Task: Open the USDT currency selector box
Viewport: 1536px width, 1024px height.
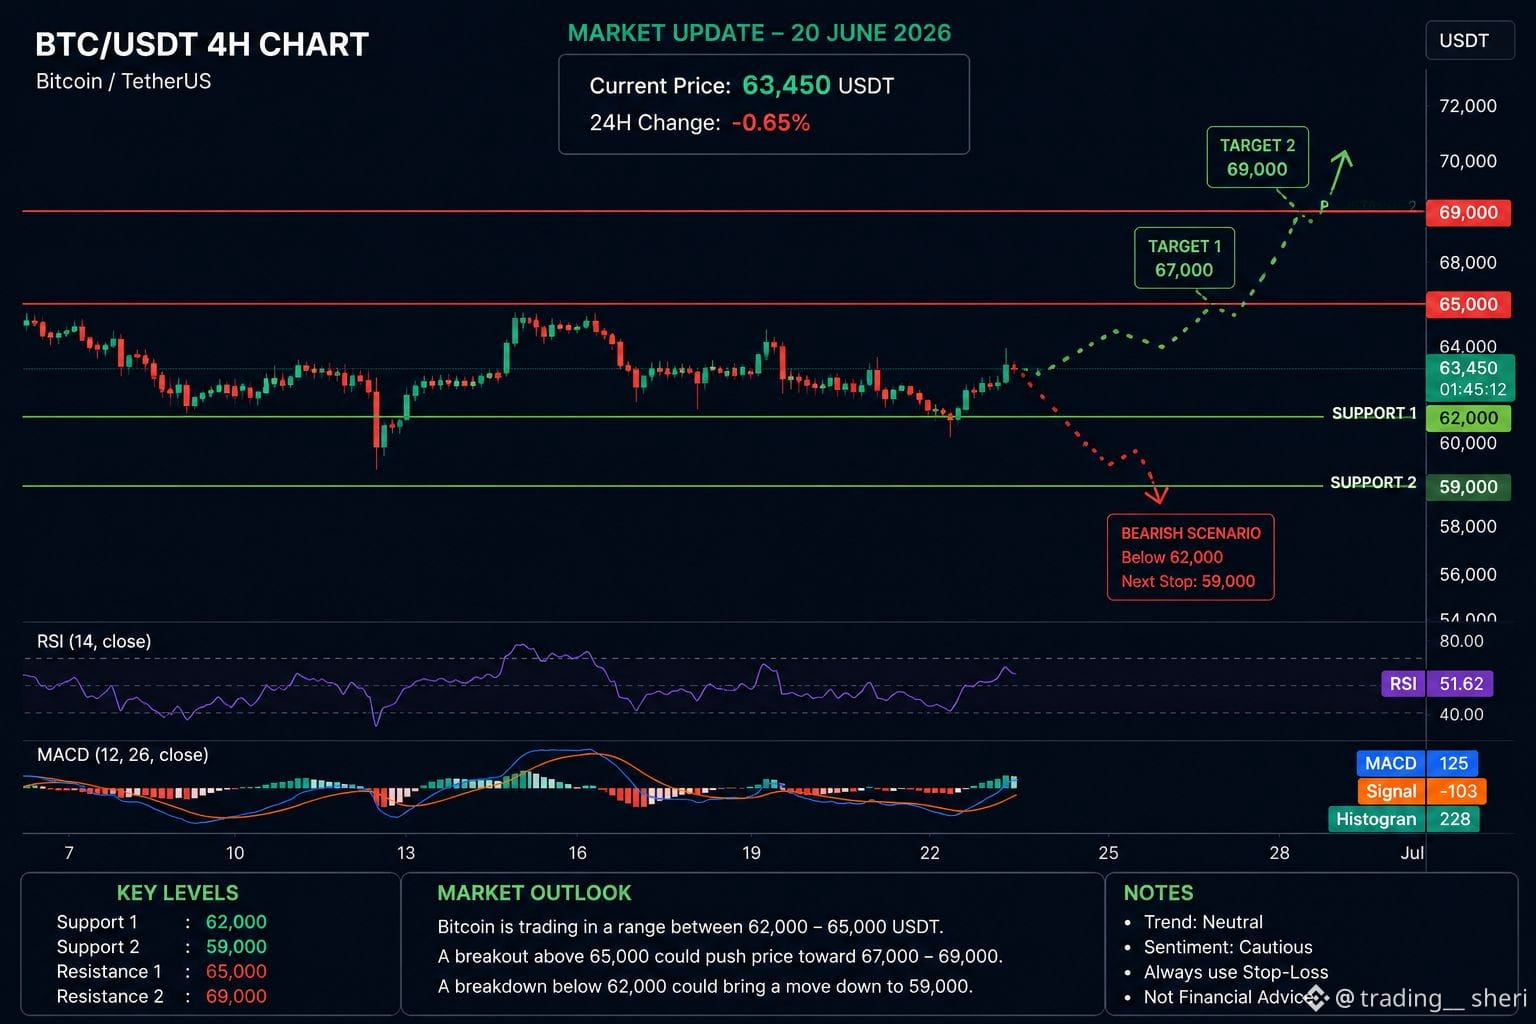Action: point(1469,41)
